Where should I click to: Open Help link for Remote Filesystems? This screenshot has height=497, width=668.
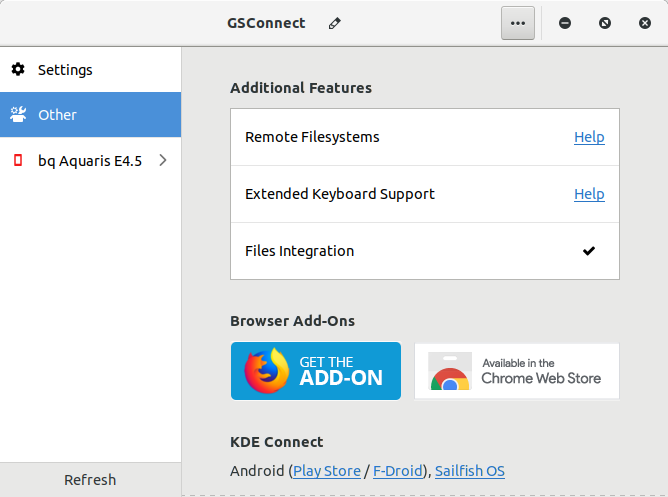tap(589, 137)
